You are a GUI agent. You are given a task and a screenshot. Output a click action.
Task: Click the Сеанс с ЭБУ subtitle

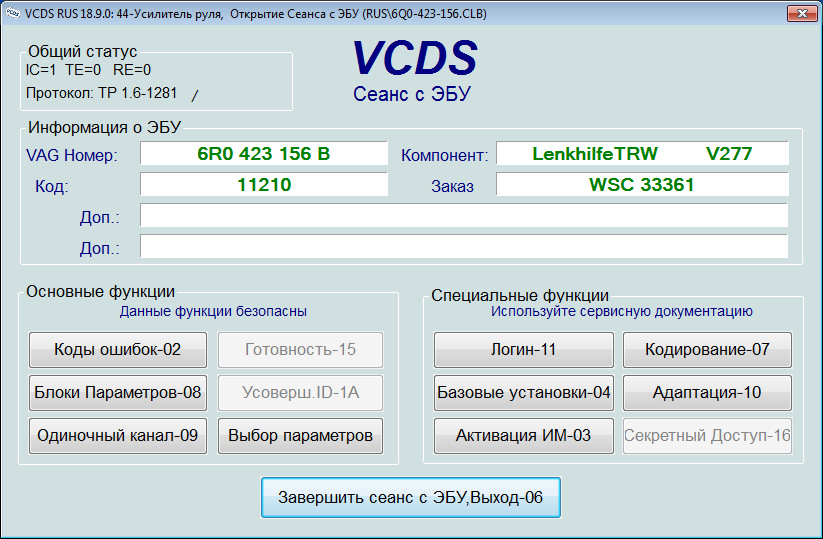coord(412,94)
